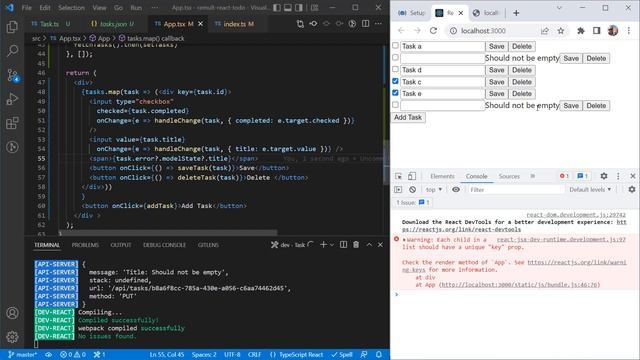Activate DevTools inspect element picker

click(x=398, y=176)
